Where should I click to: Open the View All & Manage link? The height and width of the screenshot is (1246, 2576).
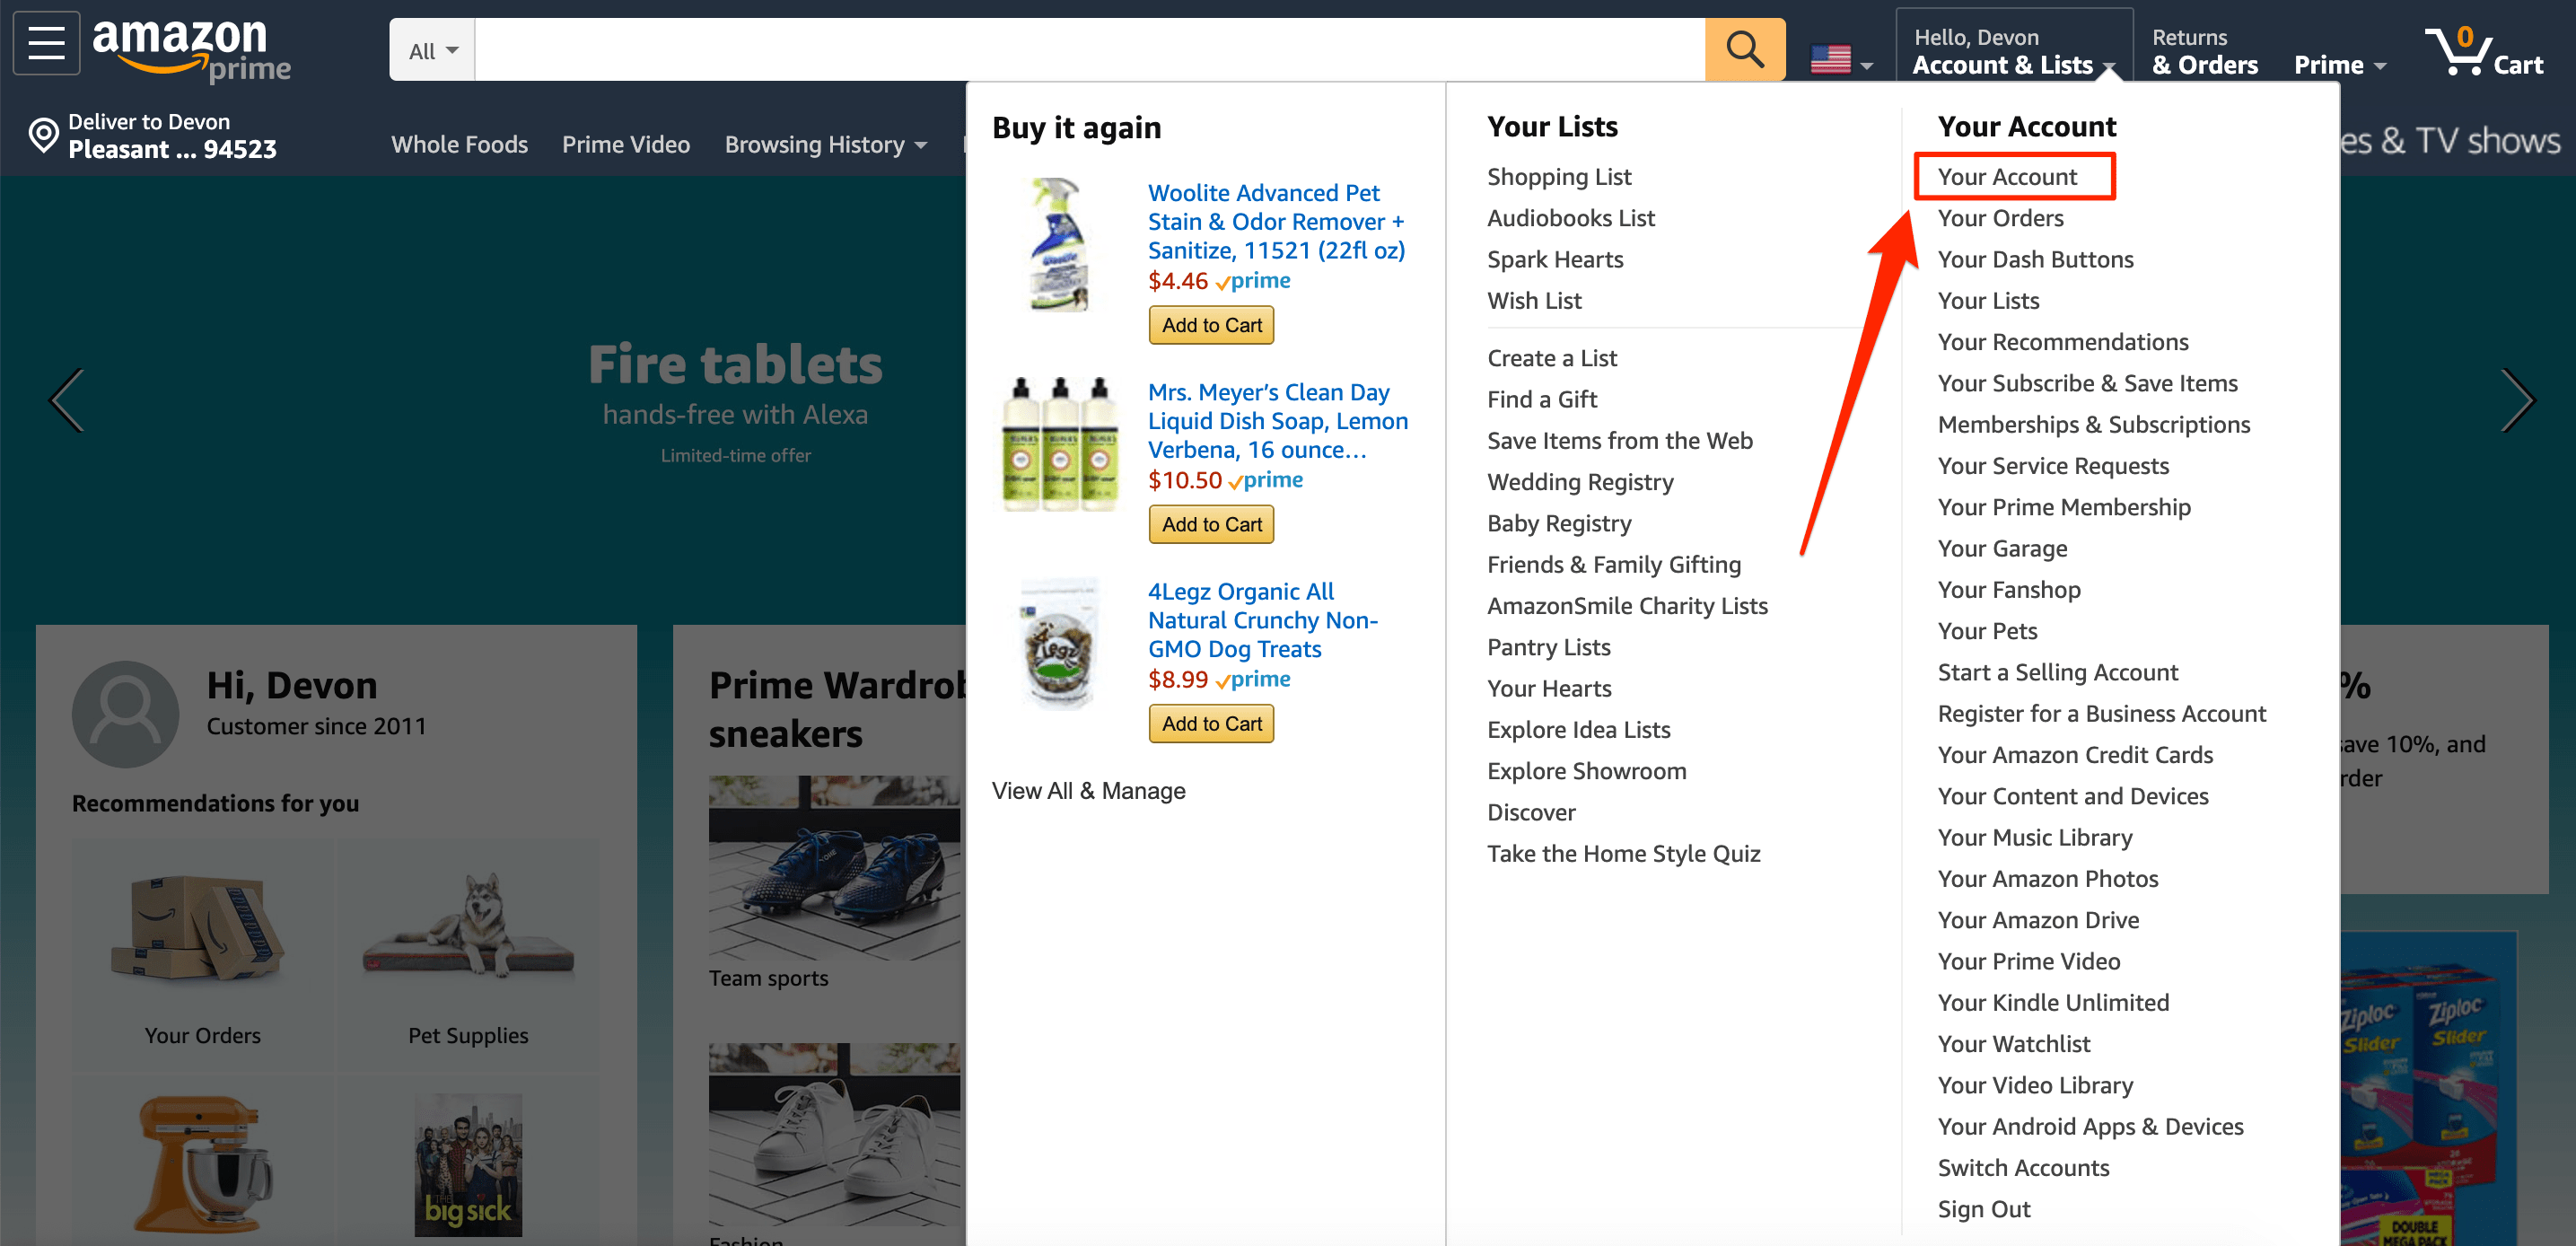tap(1088, 791)
